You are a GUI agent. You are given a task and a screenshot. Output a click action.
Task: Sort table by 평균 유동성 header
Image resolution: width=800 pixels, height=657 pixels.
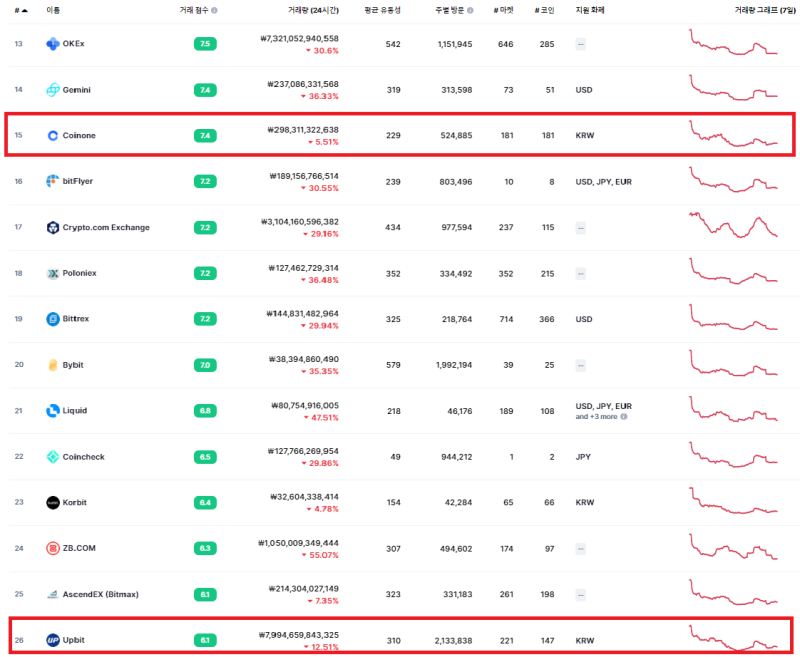pyautogui.click(x=382, y=10)
